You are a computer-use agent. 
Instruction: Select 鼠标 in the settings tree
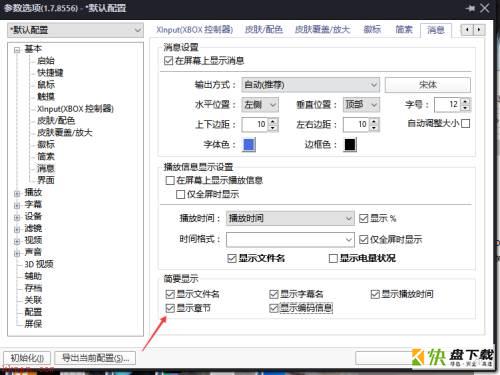(x=46, y=84)
